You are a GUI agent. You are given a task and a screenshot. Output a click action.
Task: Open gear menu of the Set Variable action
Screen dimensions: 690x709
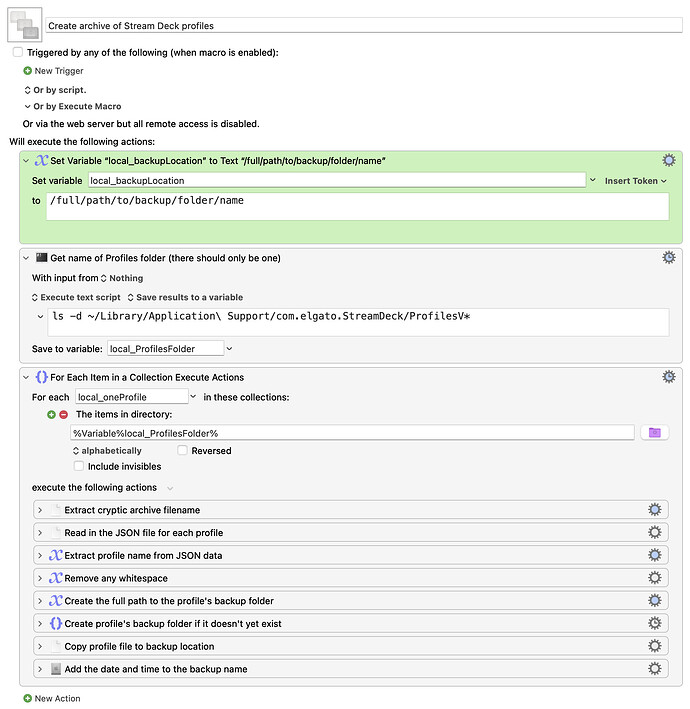[x=669, y=160]
